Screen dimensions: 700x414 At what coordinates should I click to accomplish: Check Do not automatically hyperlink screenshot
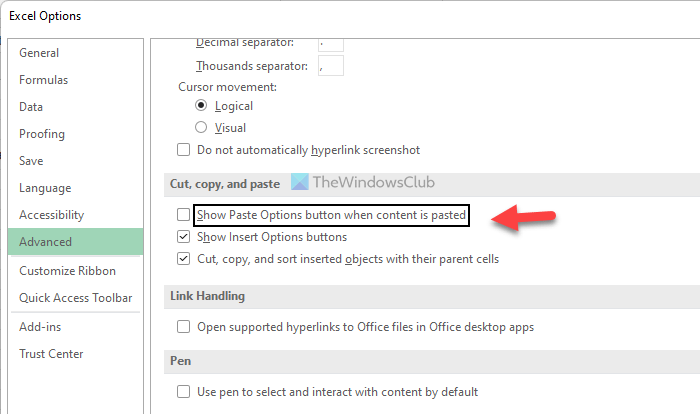(x=183, y=150)
